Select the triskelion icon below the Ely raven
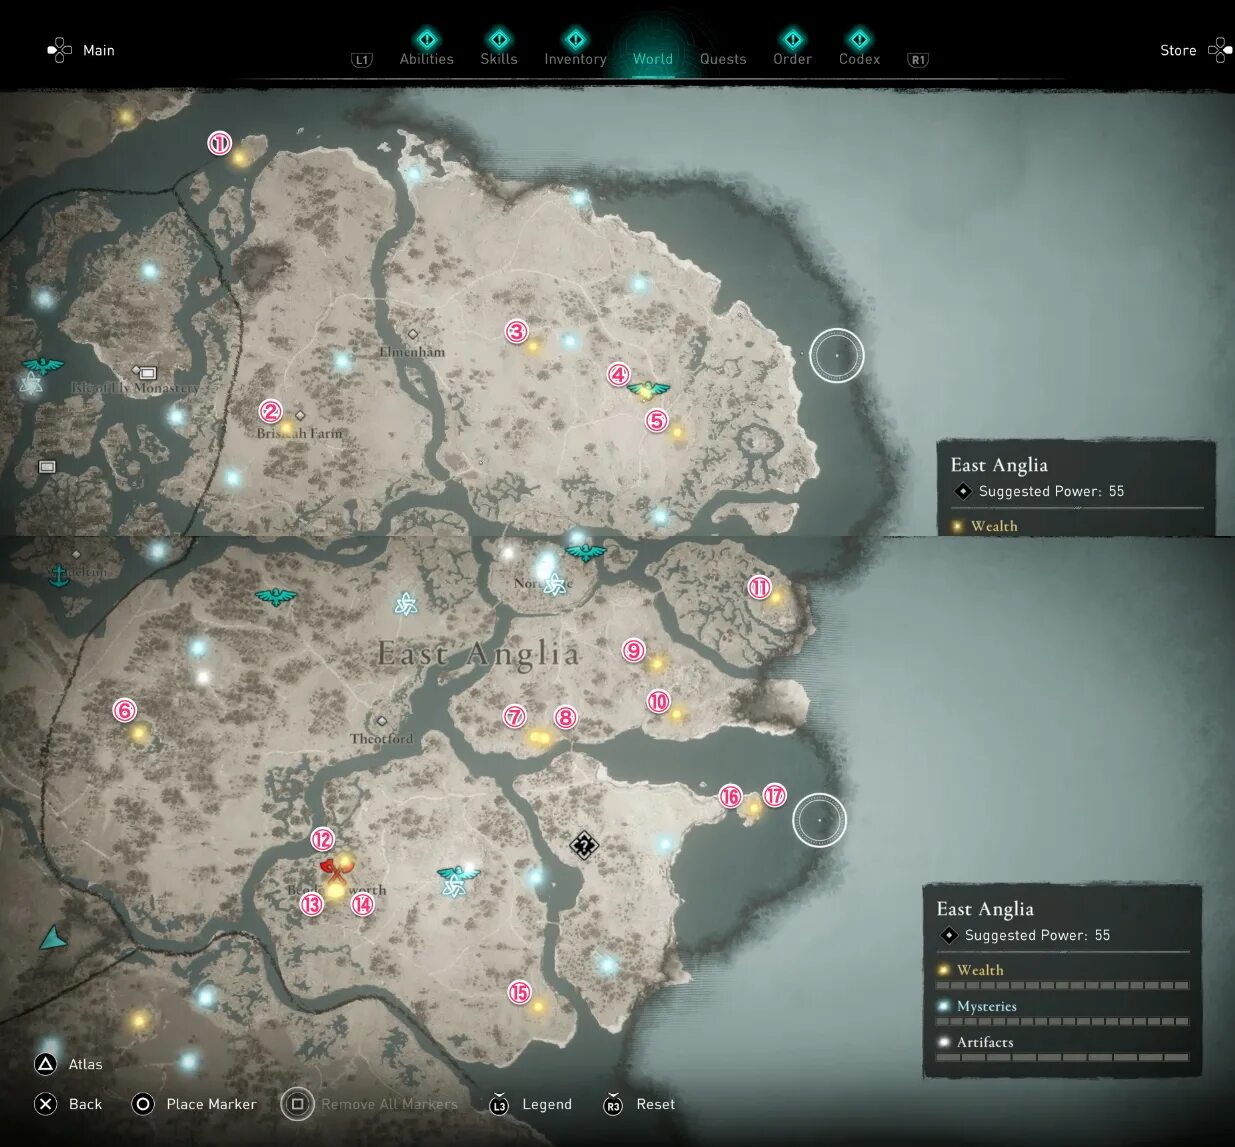 [32, 384]
